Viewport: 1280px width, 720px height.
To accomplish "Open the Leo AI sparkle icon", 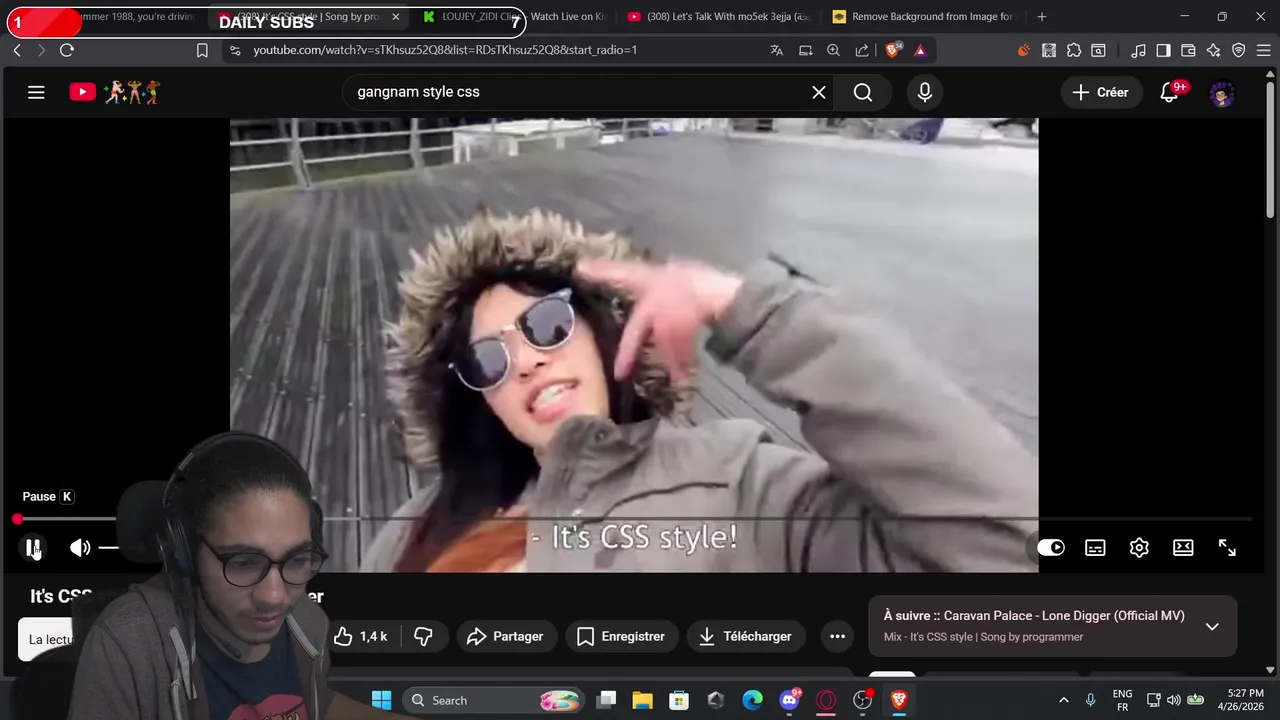I will 1213,50.
